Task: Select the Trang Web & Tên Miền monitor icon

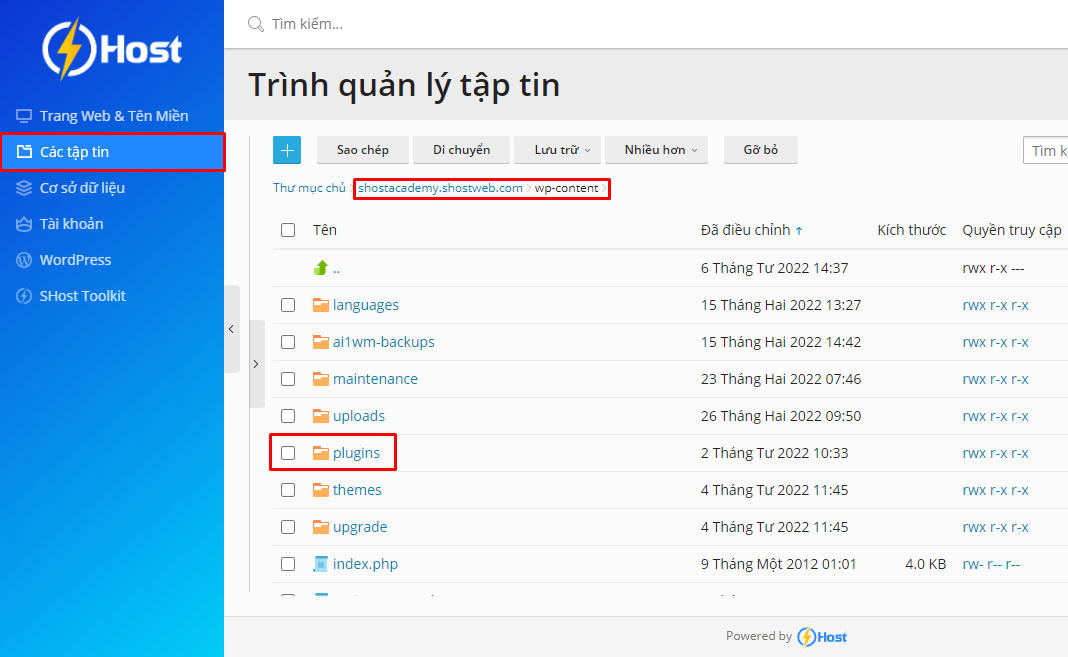Action: 23,115
